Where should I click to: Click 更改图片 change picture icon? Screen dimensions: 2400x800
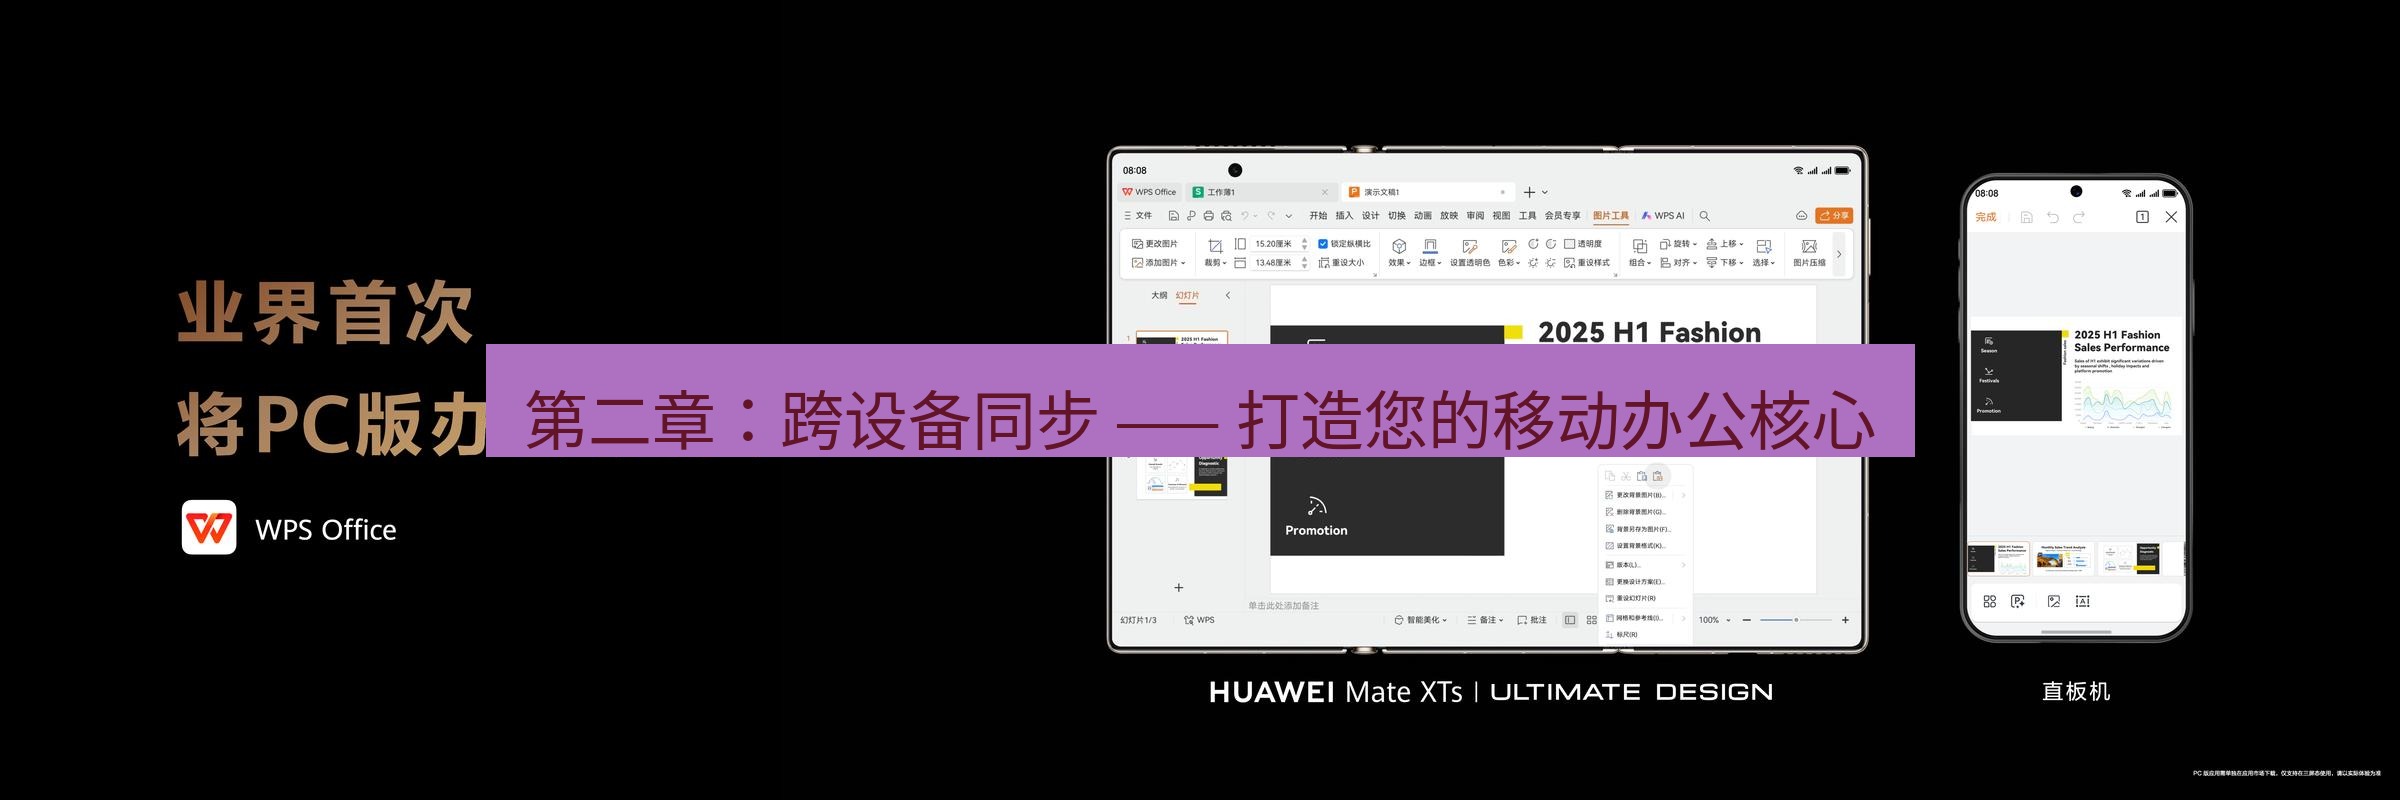tap(1155, 244)
